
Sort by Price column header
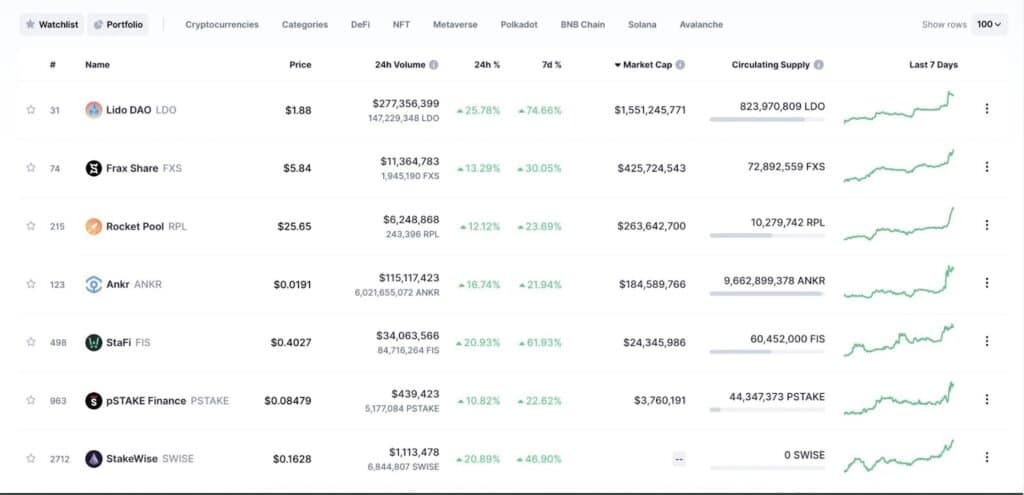(300, 65)
